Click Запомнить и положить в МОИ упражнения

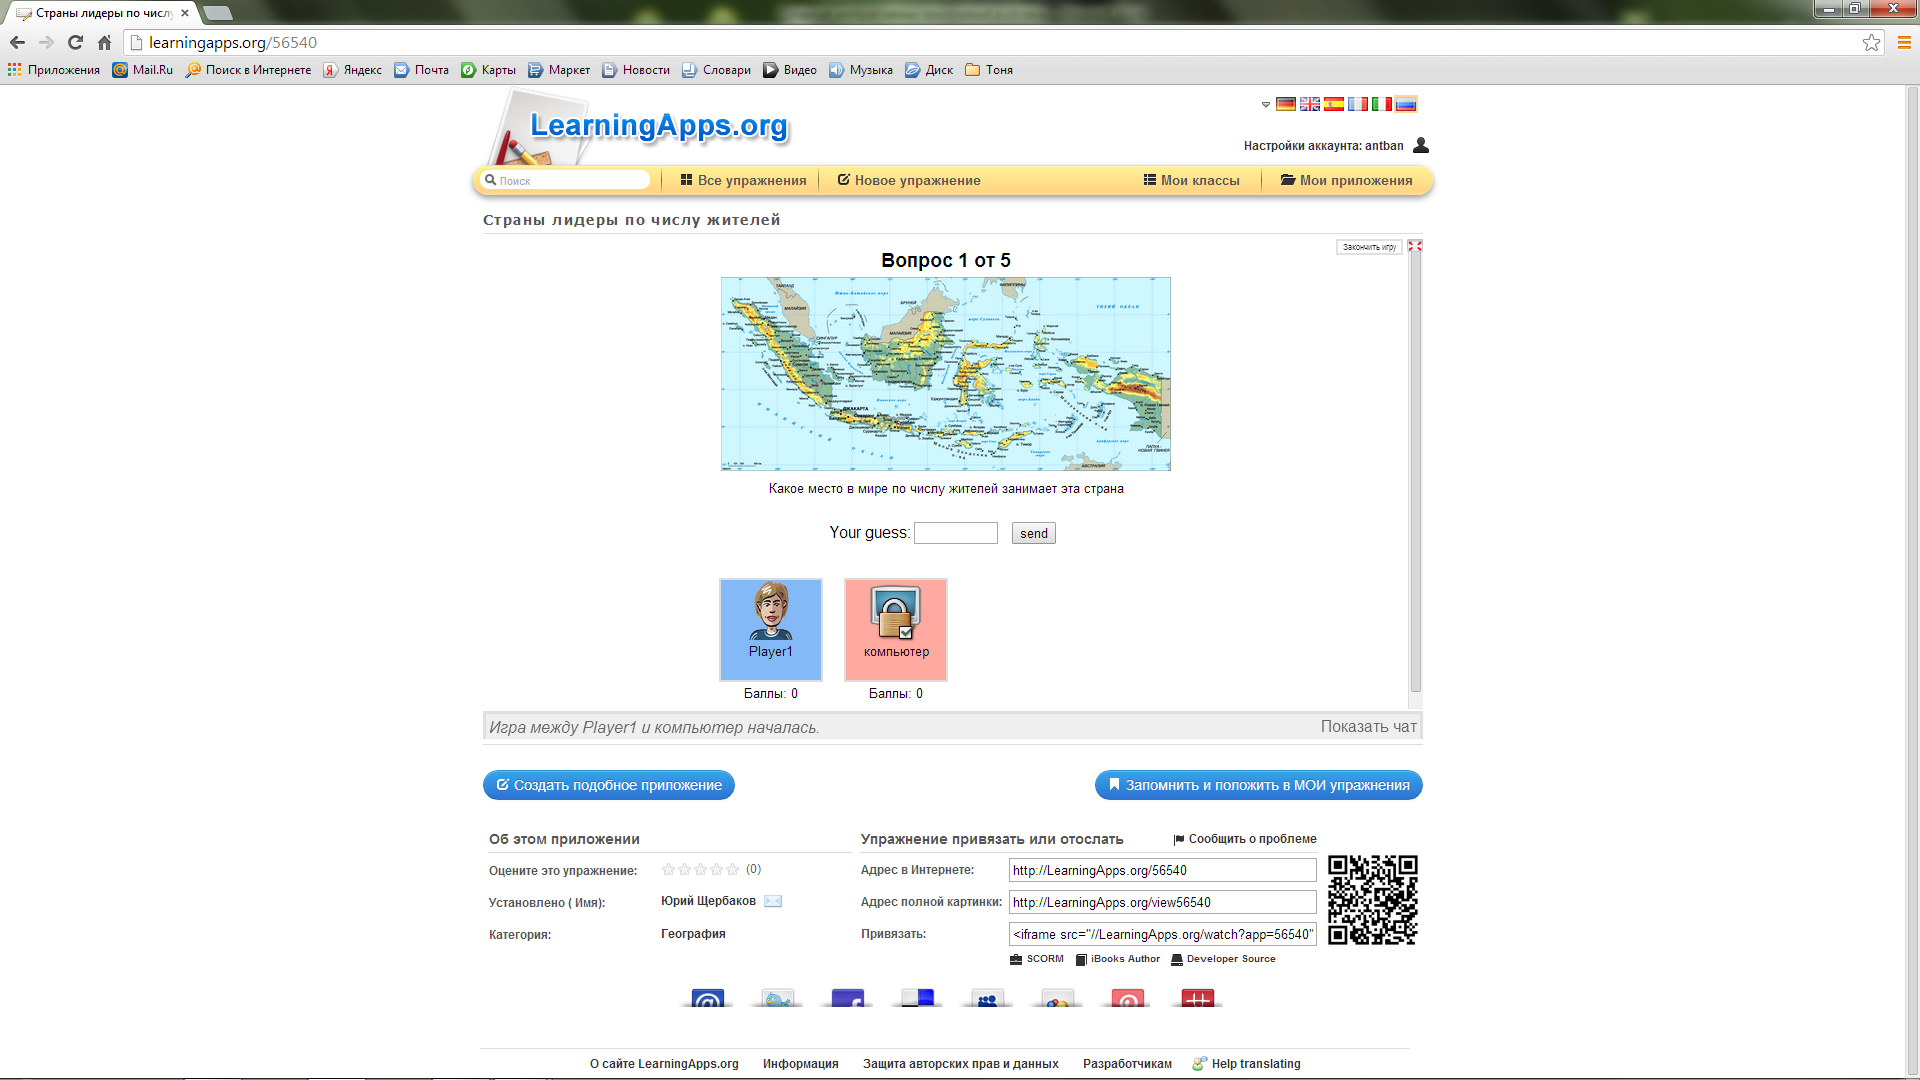pyautogui.click(x=1259, y=785)
